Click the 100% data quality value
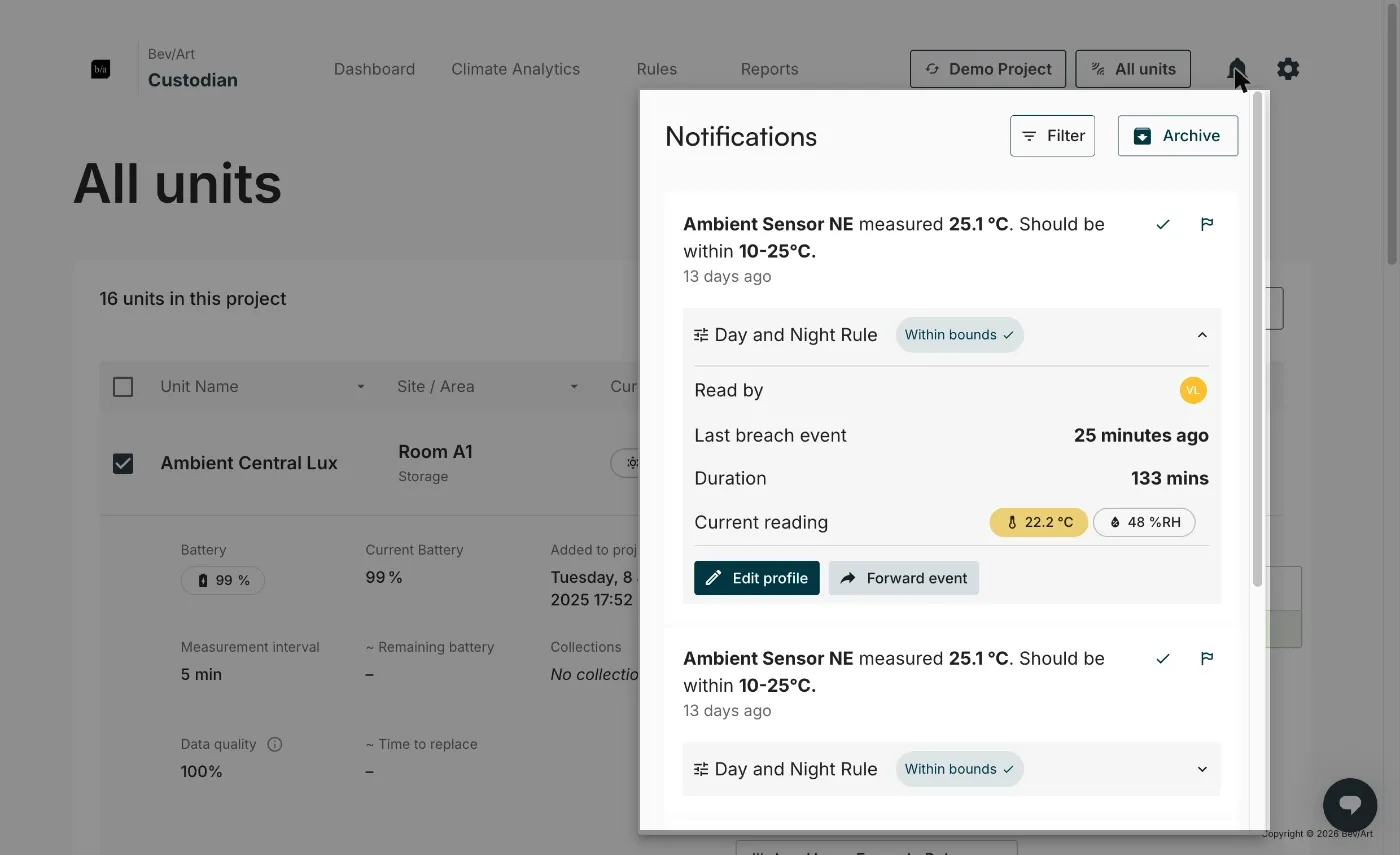Viewport: 1400px width, 855px height. point(202,771)
